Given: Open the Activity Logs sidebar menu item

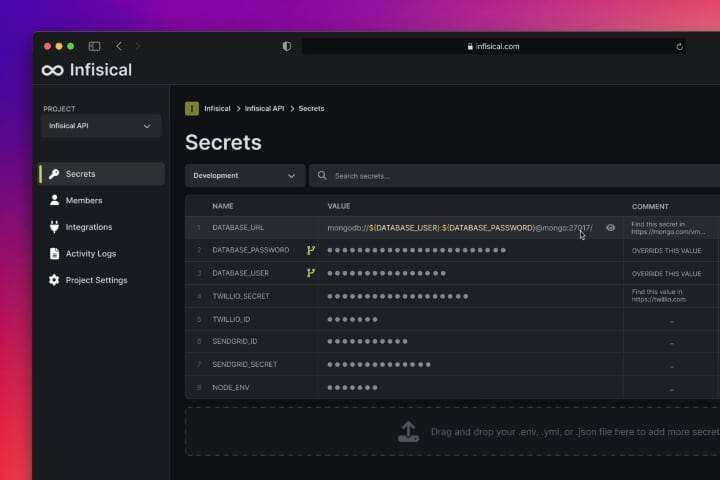Looking at the screenshot, I should [102, 254].
